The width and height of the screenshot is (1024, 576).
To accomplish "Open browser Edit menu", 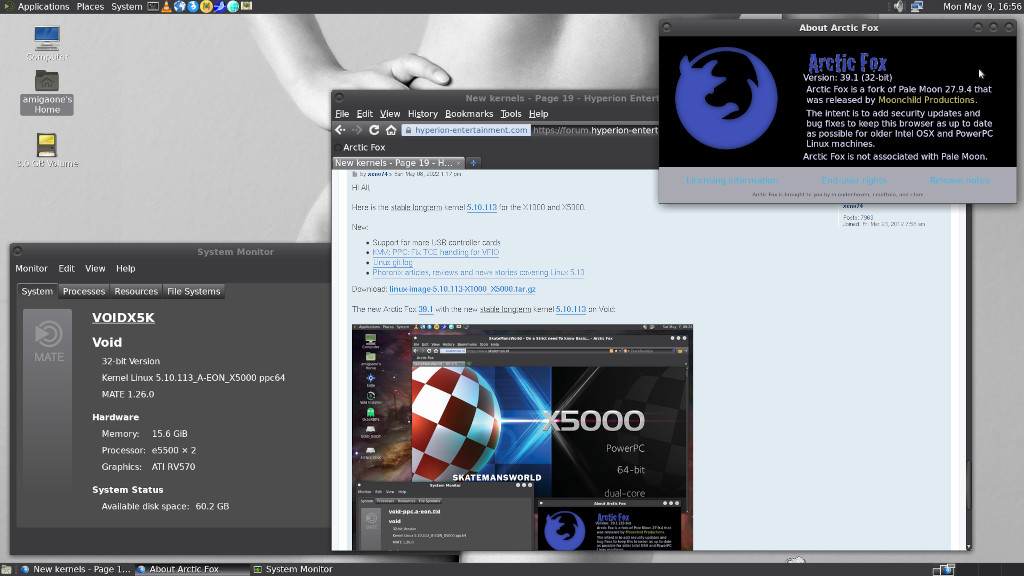I will tap(364, 114).
